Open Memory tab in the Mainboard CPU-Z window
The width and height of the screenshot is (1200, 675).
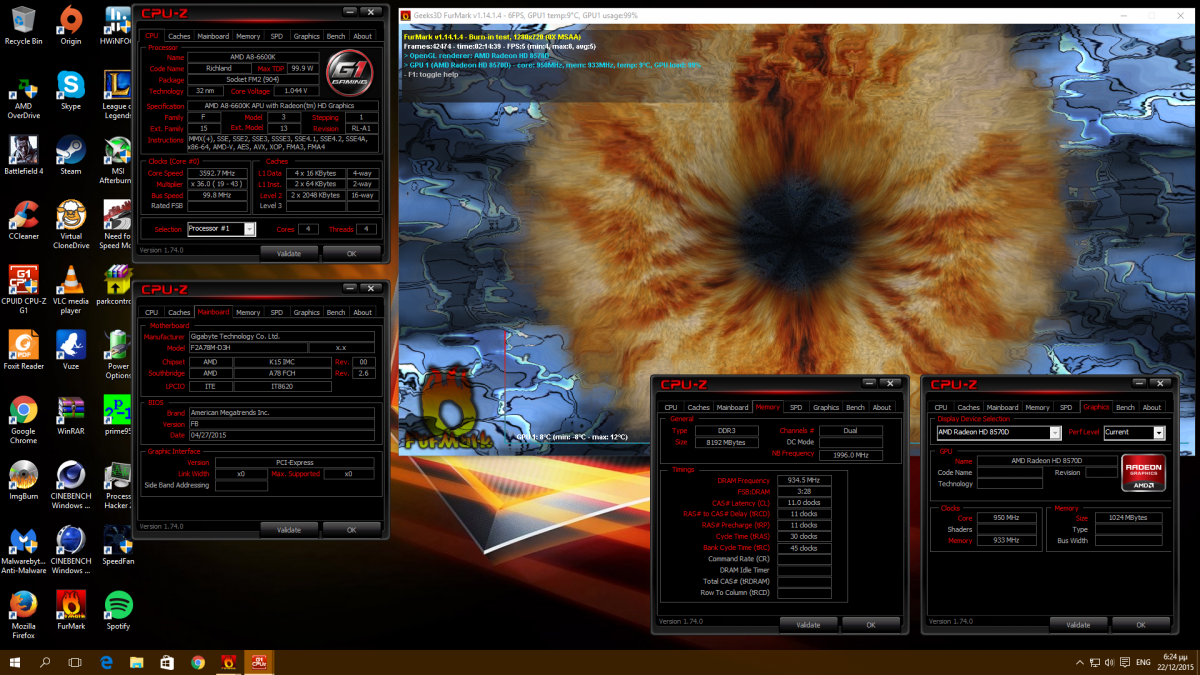[x=248, y=312]
